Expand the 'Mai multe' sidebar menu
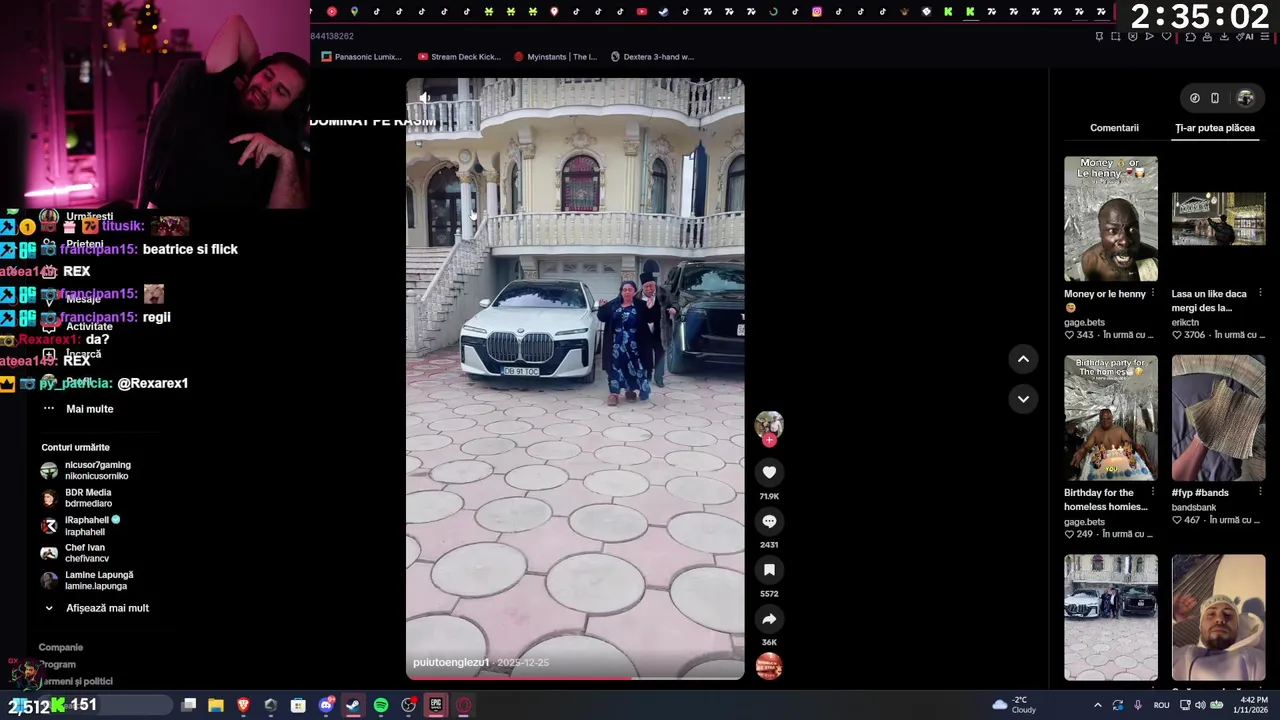The width and height of the screenshot is (1280, 720). pyautogui.click(x=89, y=409)
